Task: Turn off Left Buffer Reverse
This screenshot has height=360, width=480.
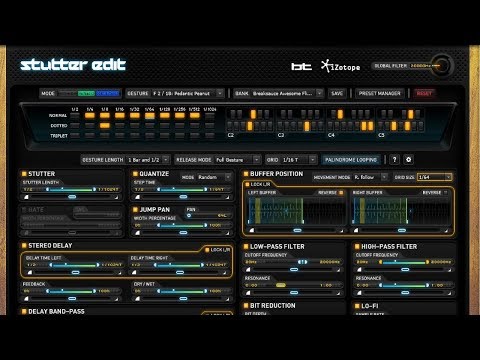Action: (341, 193)
